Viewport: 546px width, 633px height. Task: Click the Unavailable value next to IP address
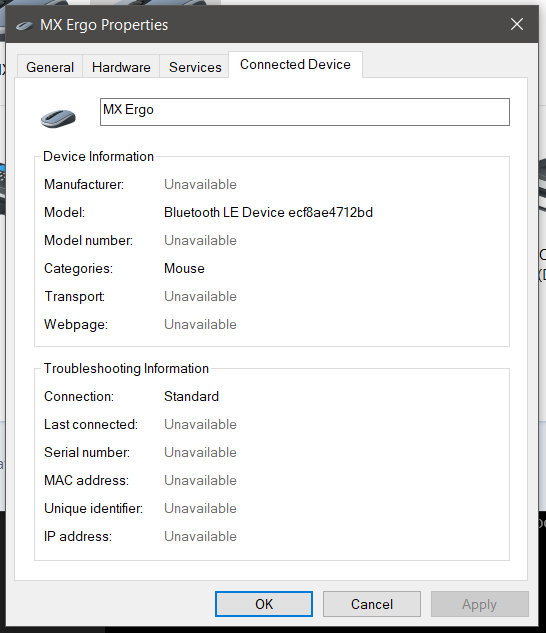[200, 537]
